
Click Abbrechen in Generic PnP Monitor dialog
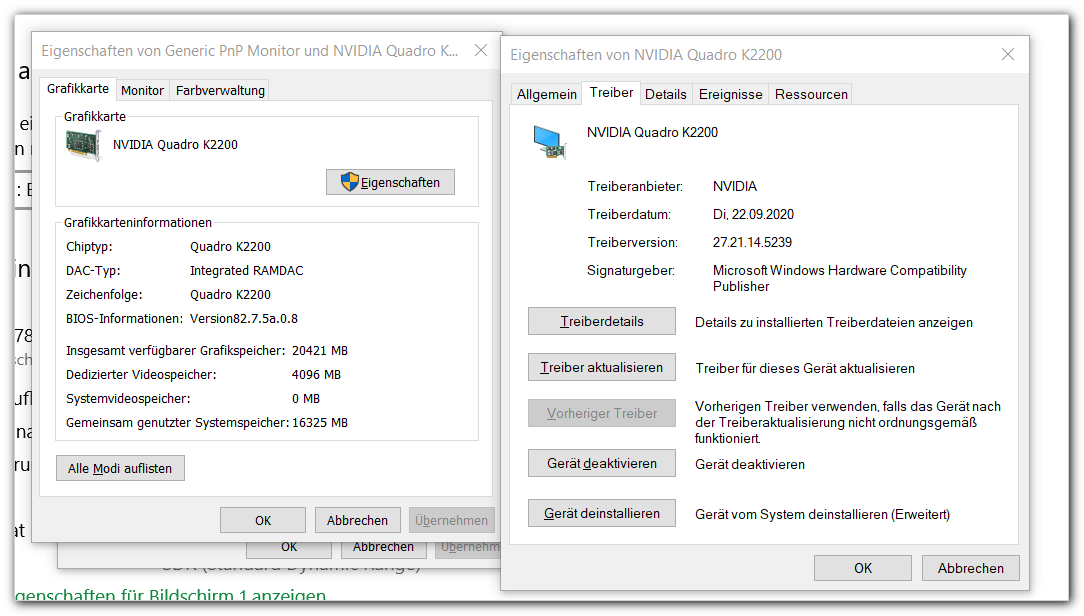357,521
